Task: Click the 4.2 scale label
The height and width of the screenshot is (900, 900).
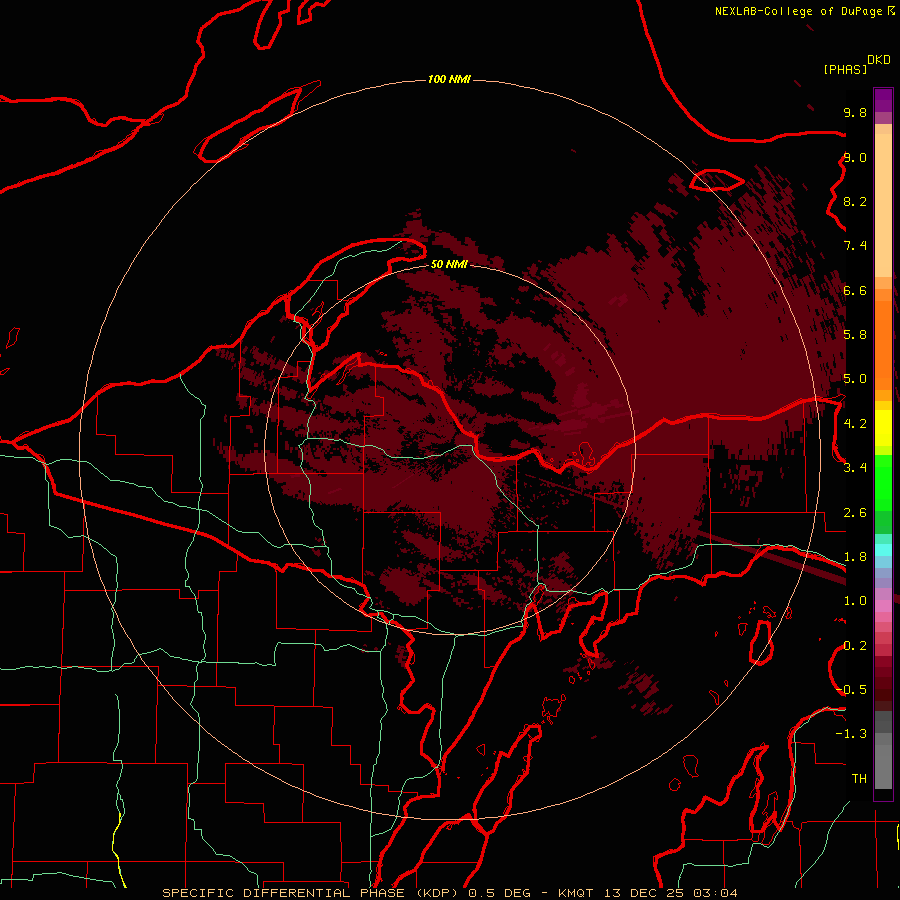Action: point(855,424)
